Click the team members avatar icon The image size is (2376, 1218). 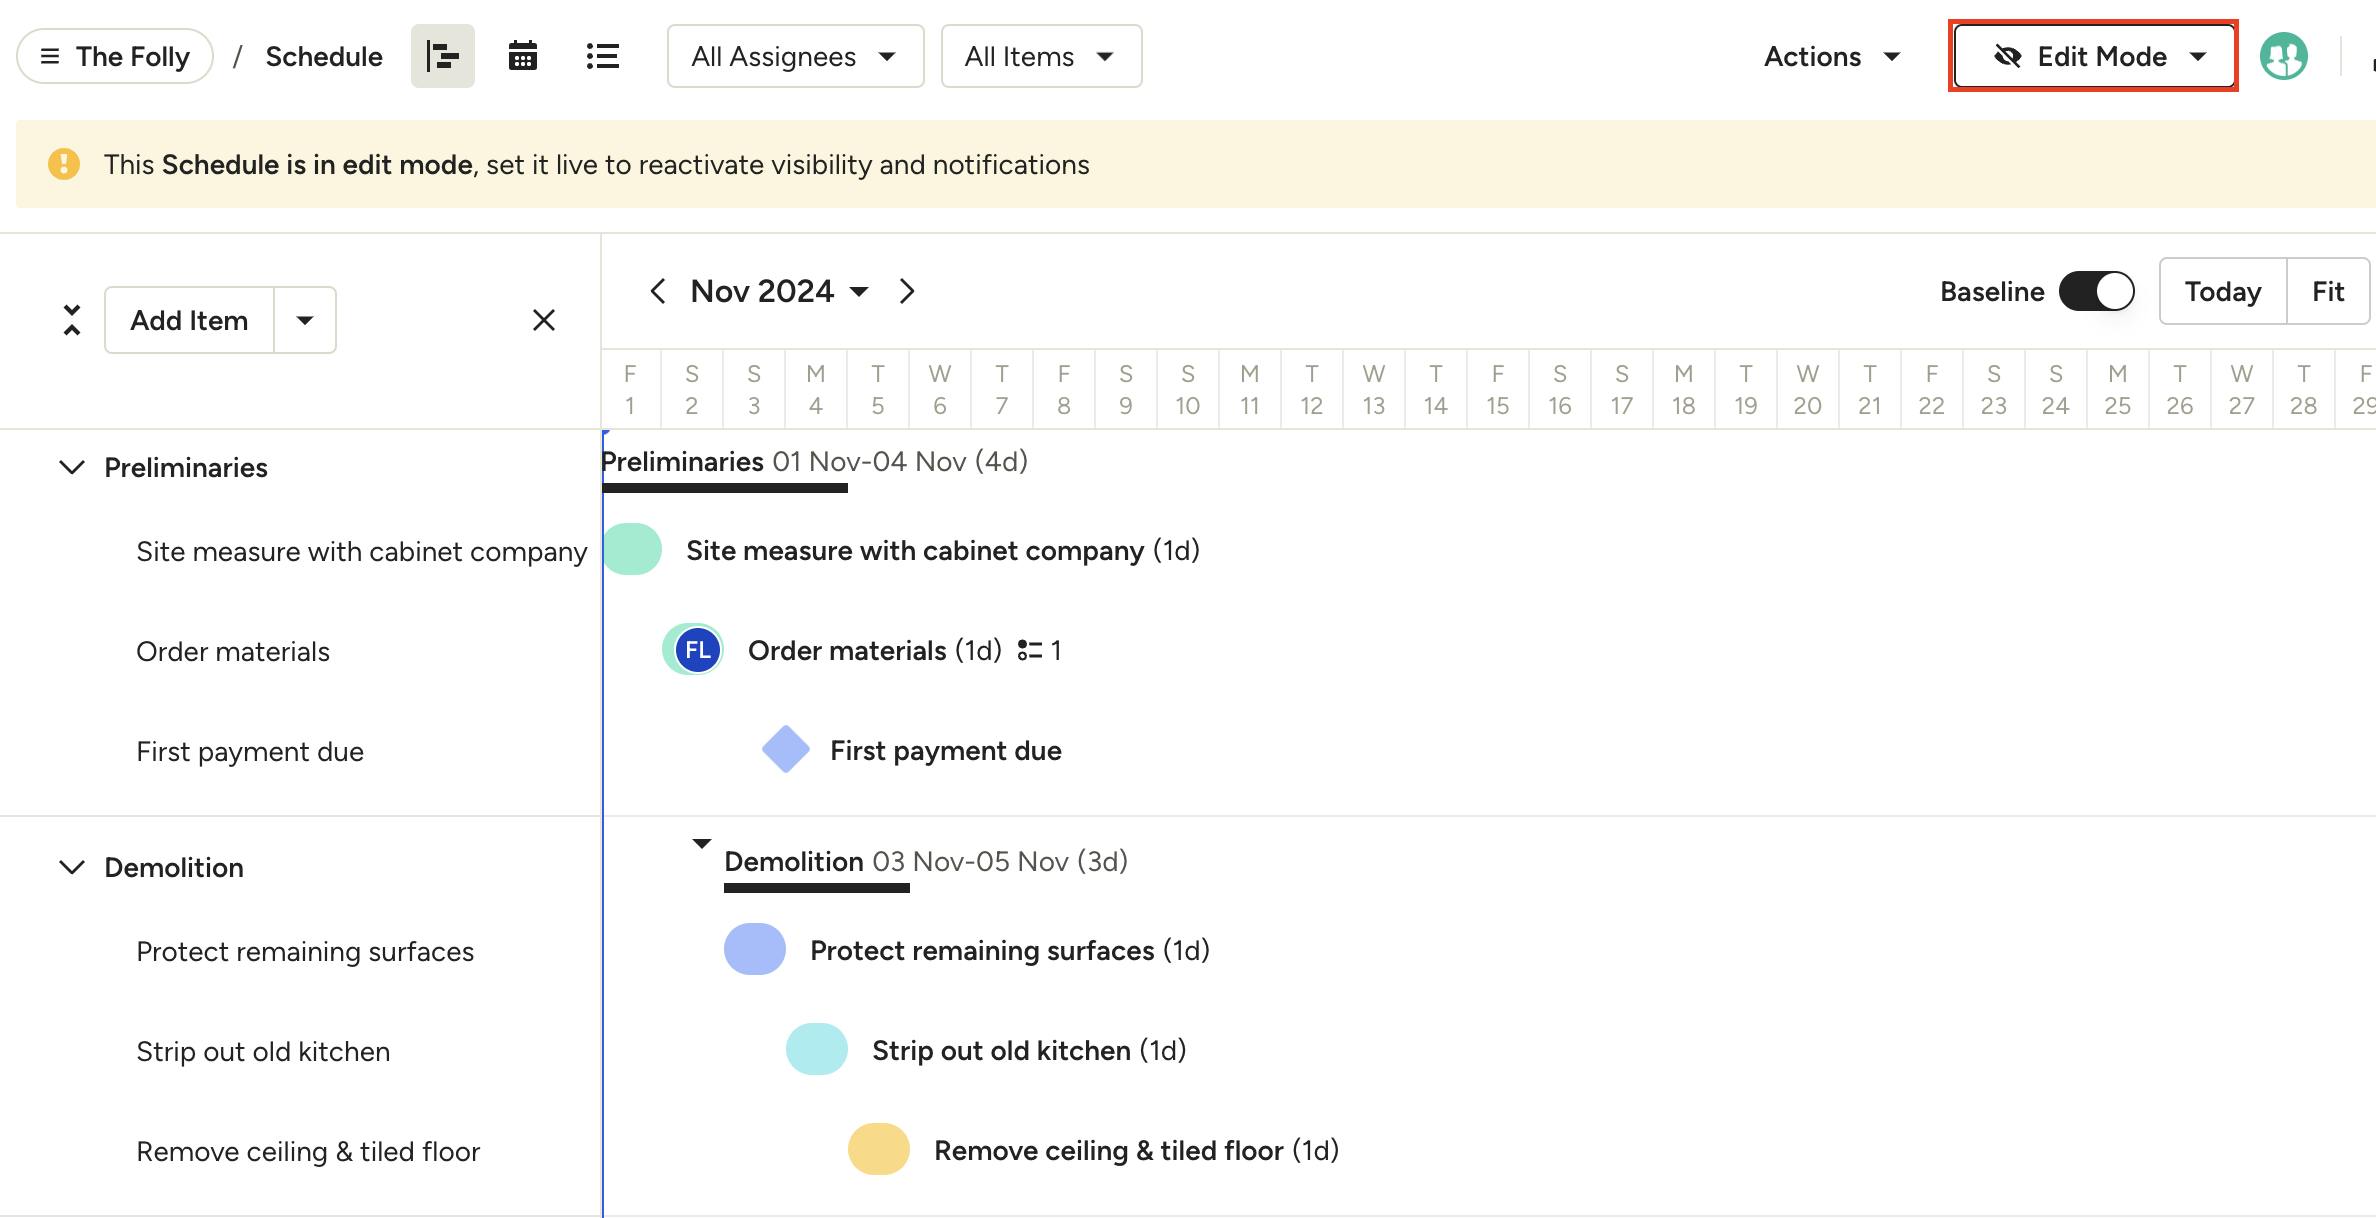[2283, 56]
